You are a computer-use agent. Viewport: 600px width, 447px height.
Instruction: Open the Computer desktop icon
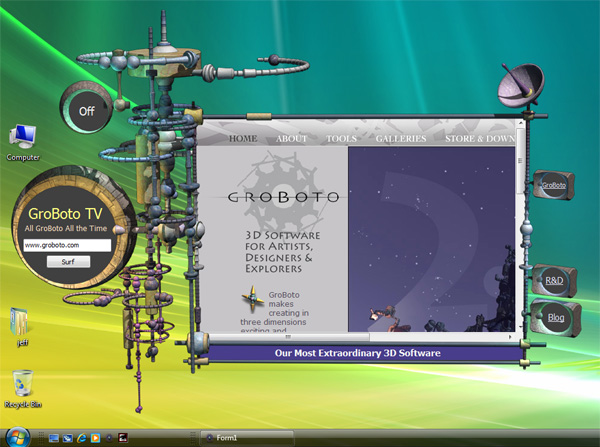[x=23, y=142]
